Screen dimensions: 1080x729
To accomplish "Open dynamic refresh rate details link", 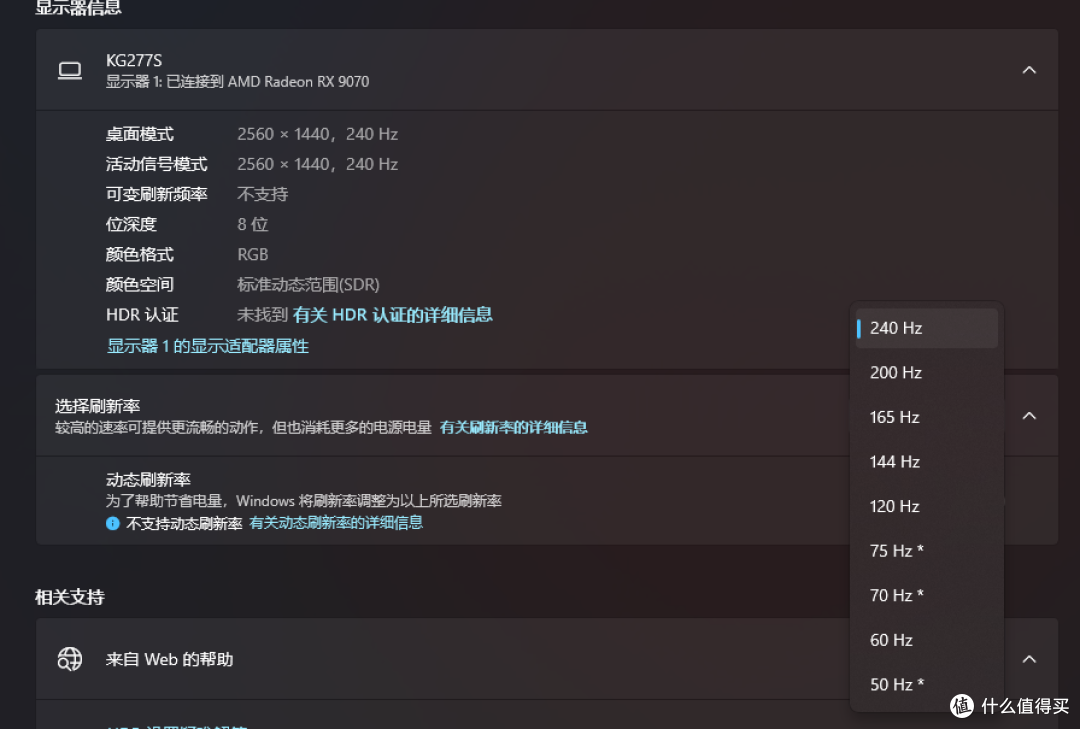I will [x=336, y=523].
